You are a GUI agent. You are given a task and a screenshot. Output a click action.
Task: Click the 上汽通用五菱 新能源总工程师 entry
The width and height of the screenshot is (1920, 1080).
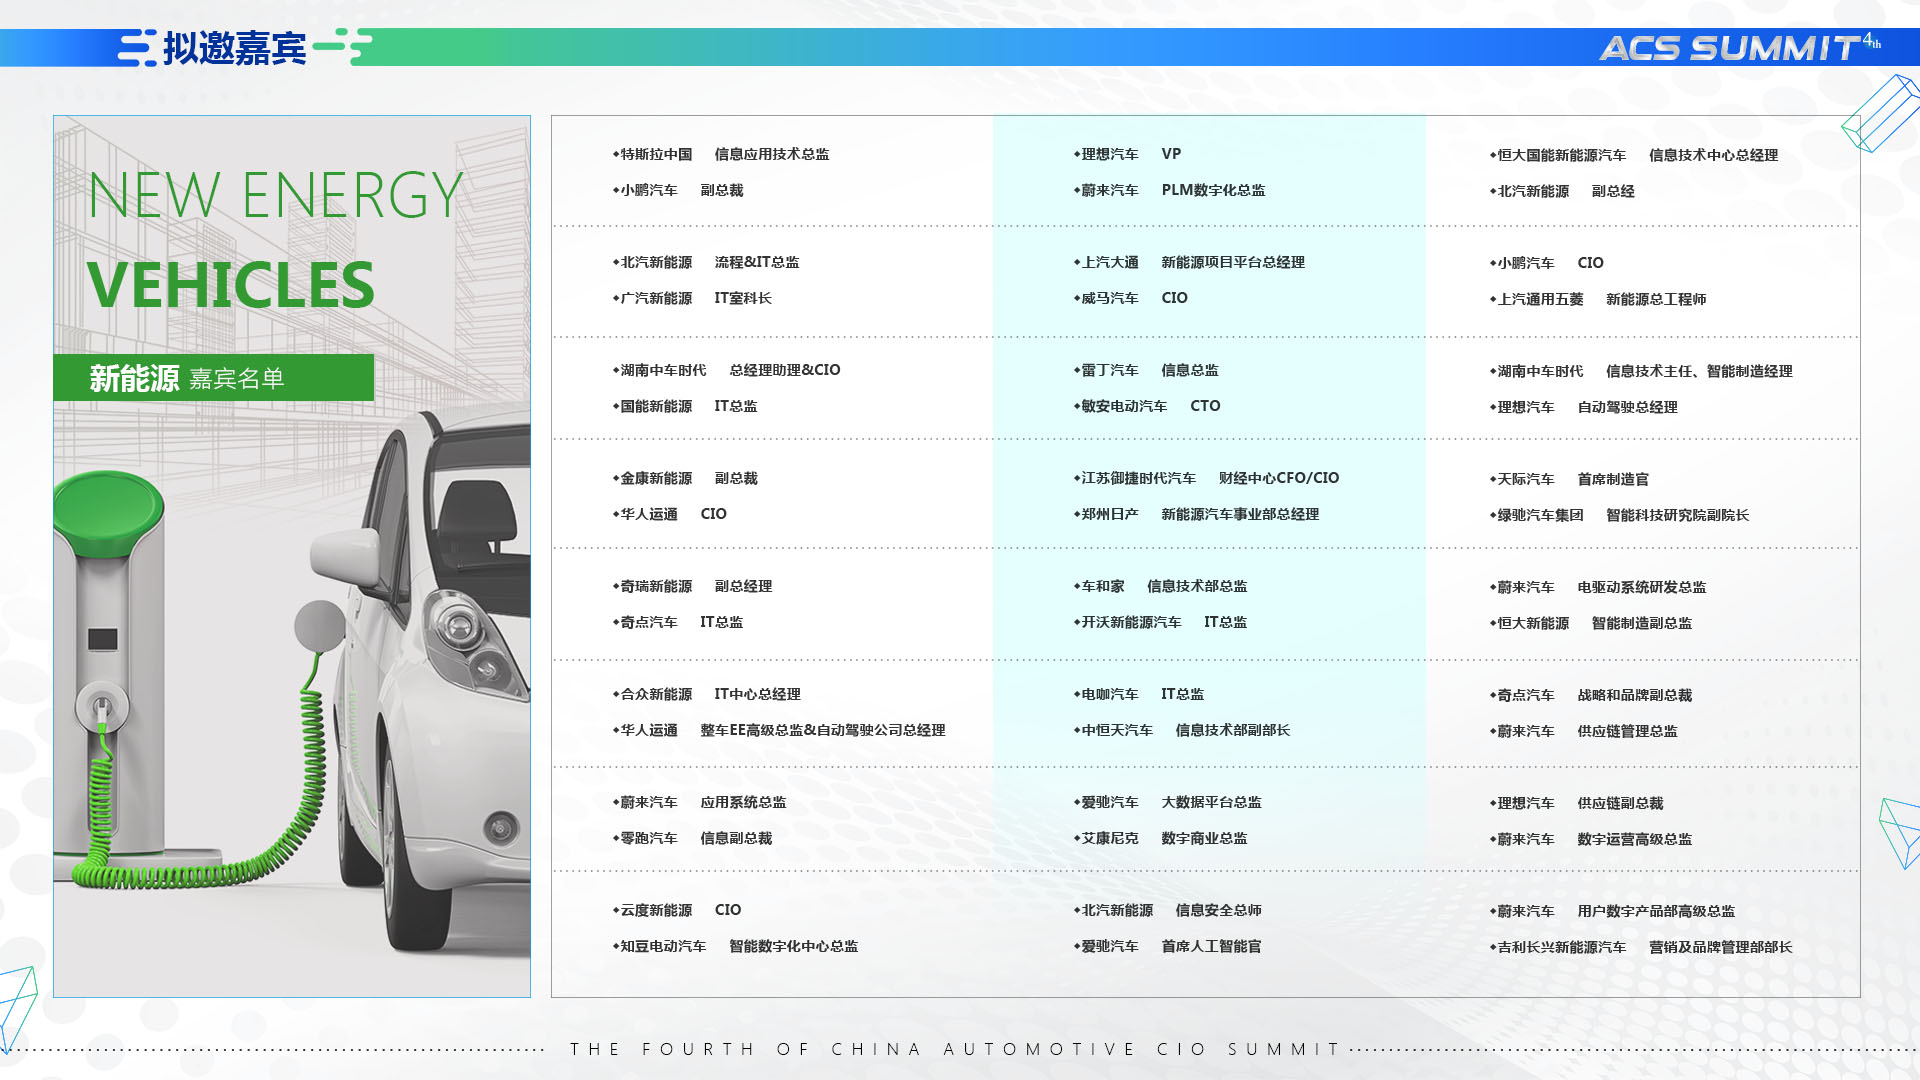[1598, 299]
